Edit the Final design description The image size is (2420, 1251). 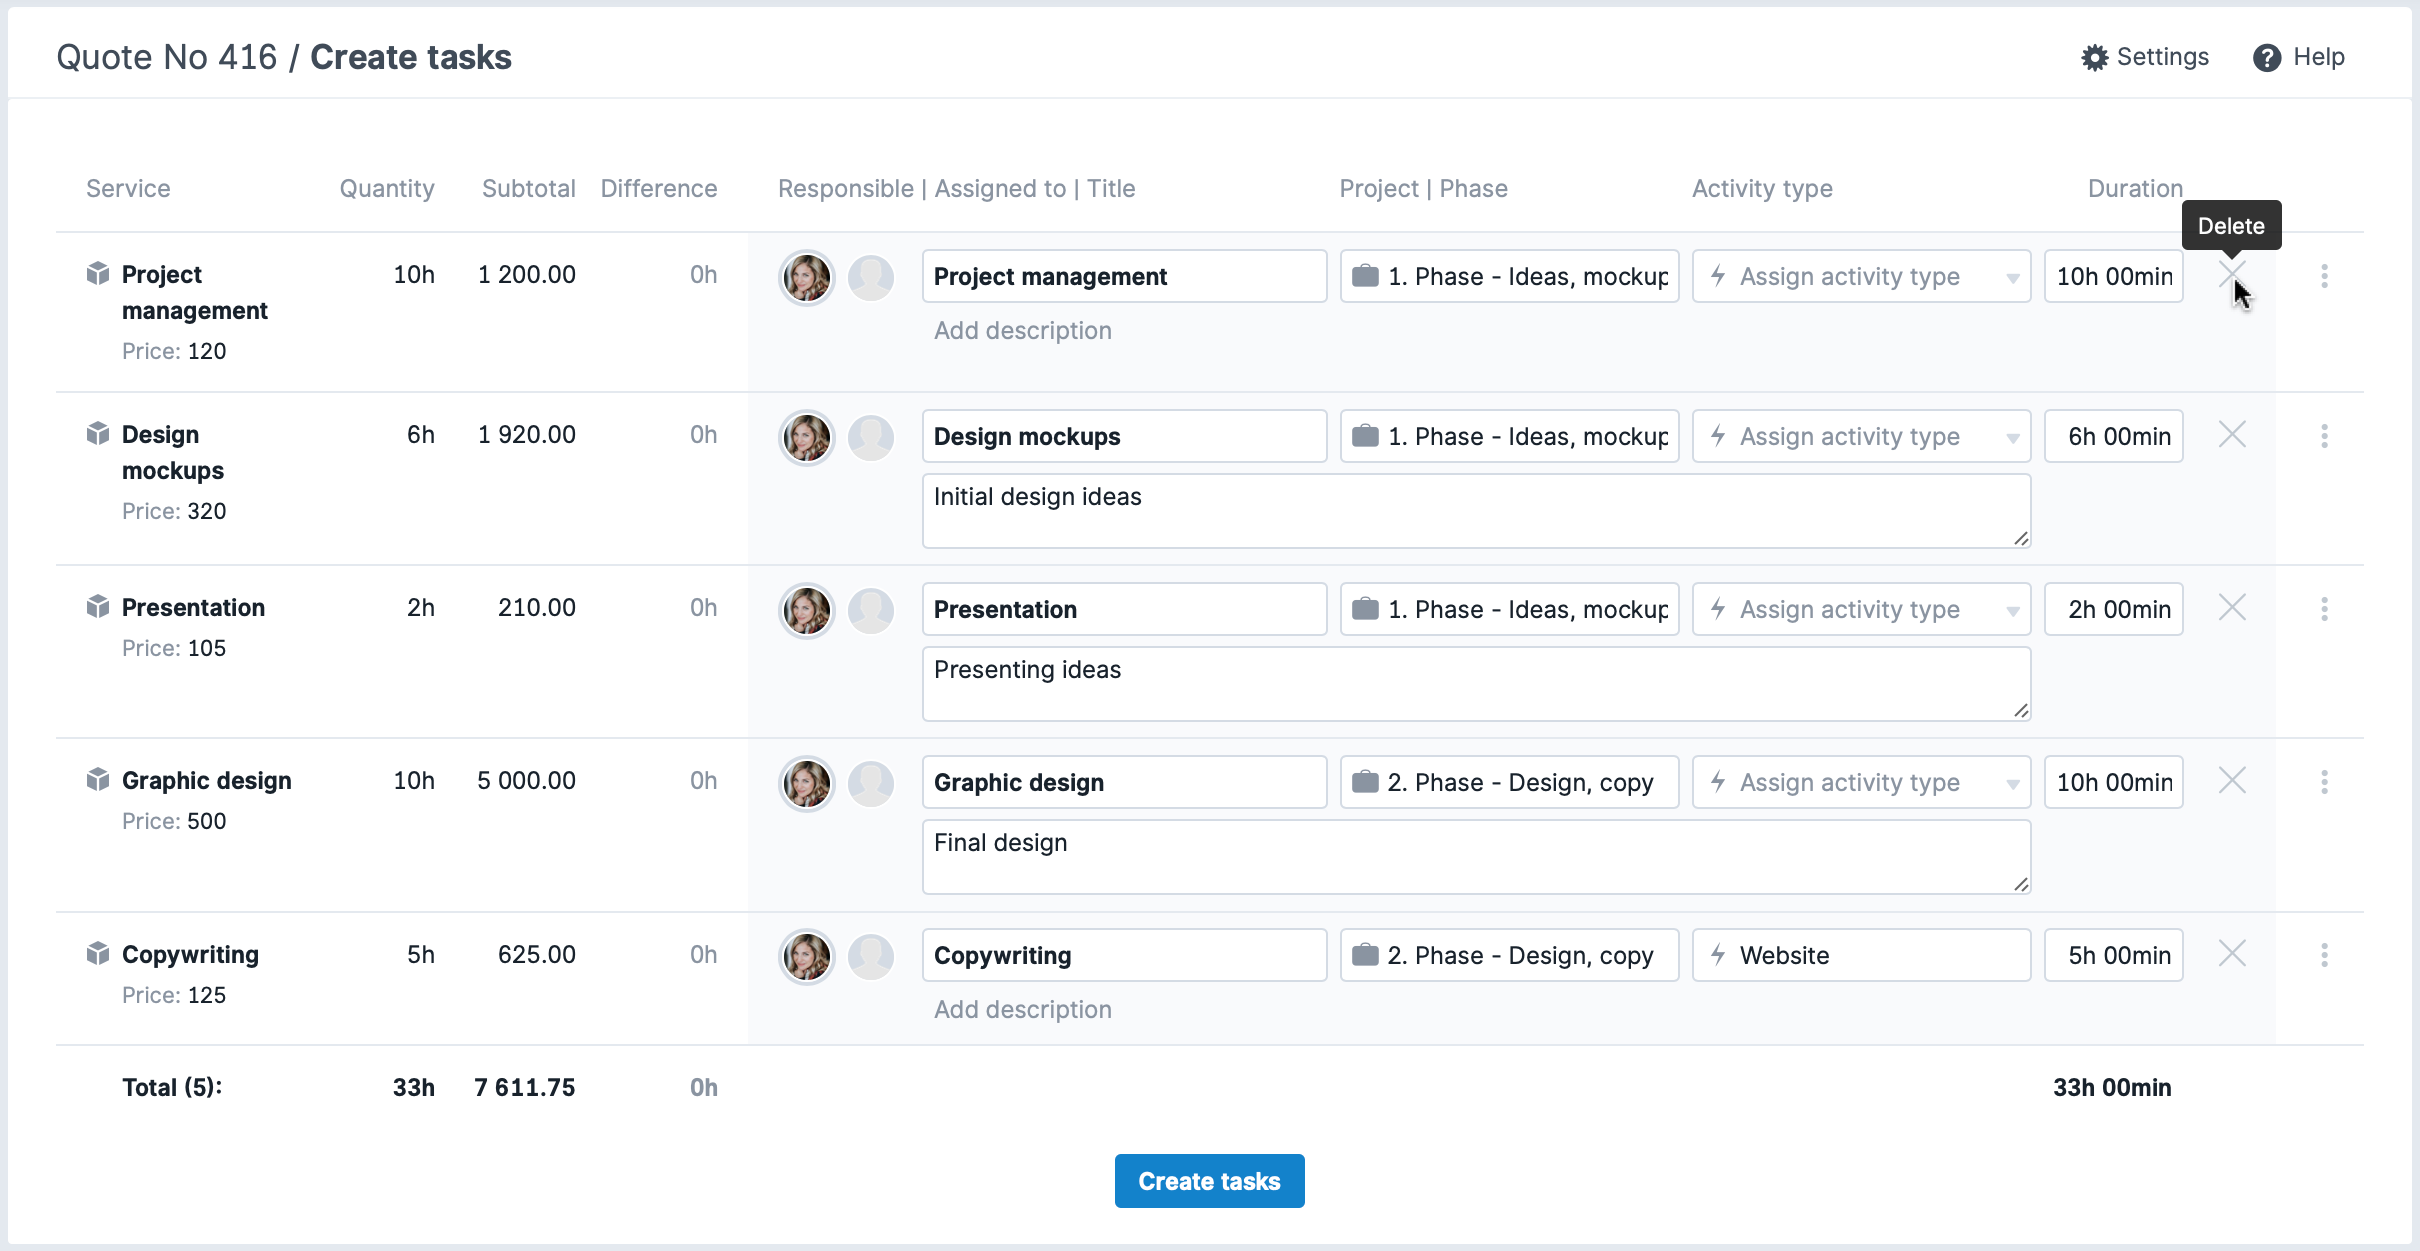(1476, 857)
